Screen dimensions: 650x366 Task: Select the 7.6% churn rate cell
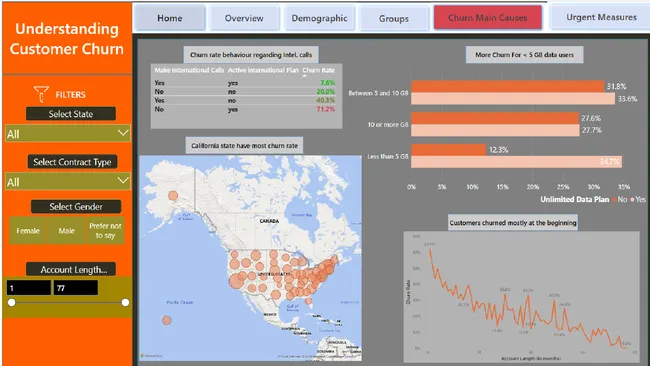327,82
